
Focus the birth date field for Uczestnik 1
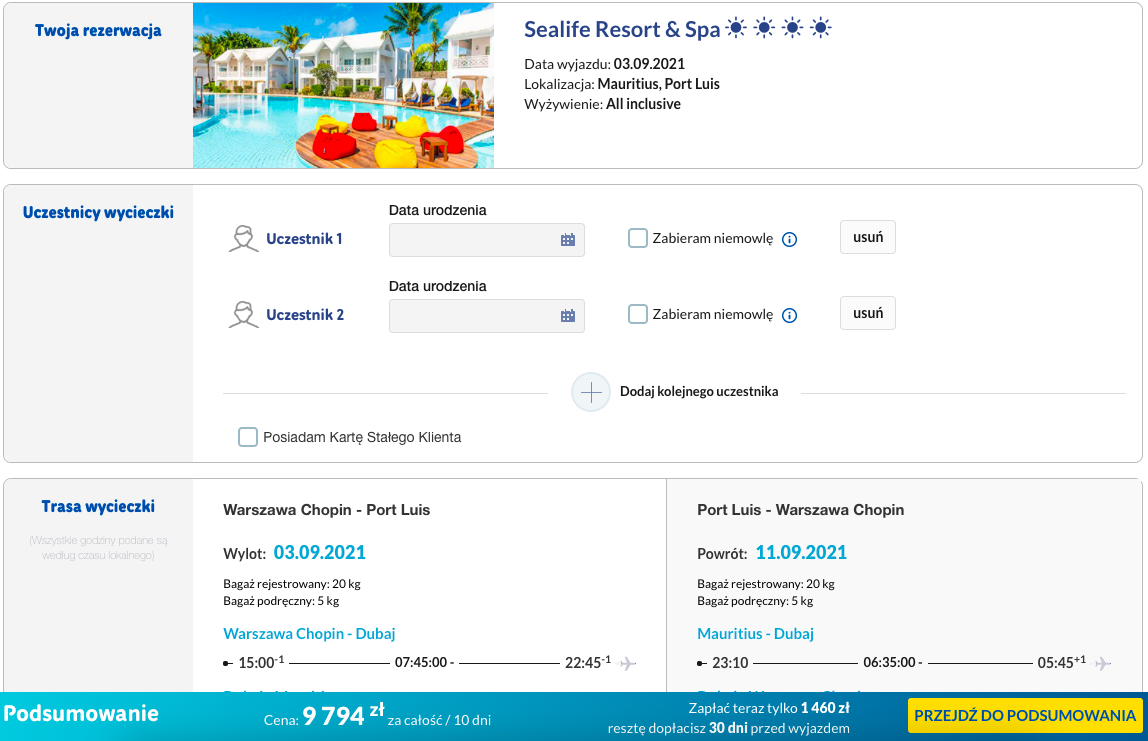pyautogui.click(x=473, y=240)
